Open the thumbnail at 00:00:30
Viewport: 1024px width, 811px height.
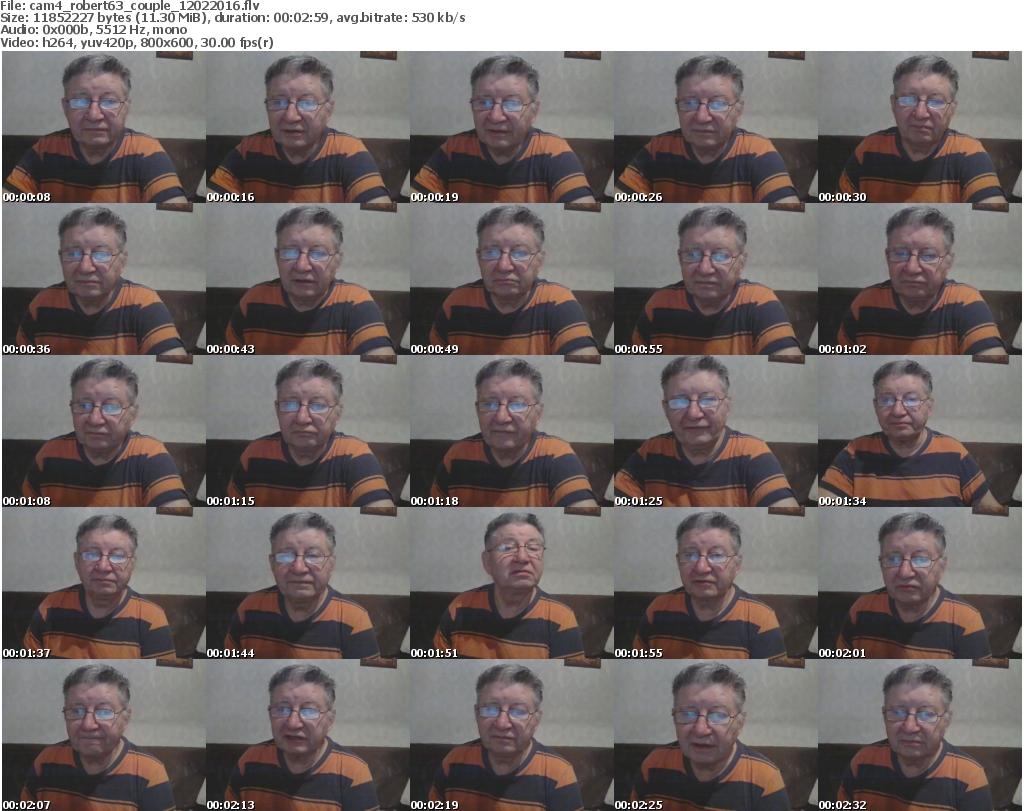click(920, 127)
